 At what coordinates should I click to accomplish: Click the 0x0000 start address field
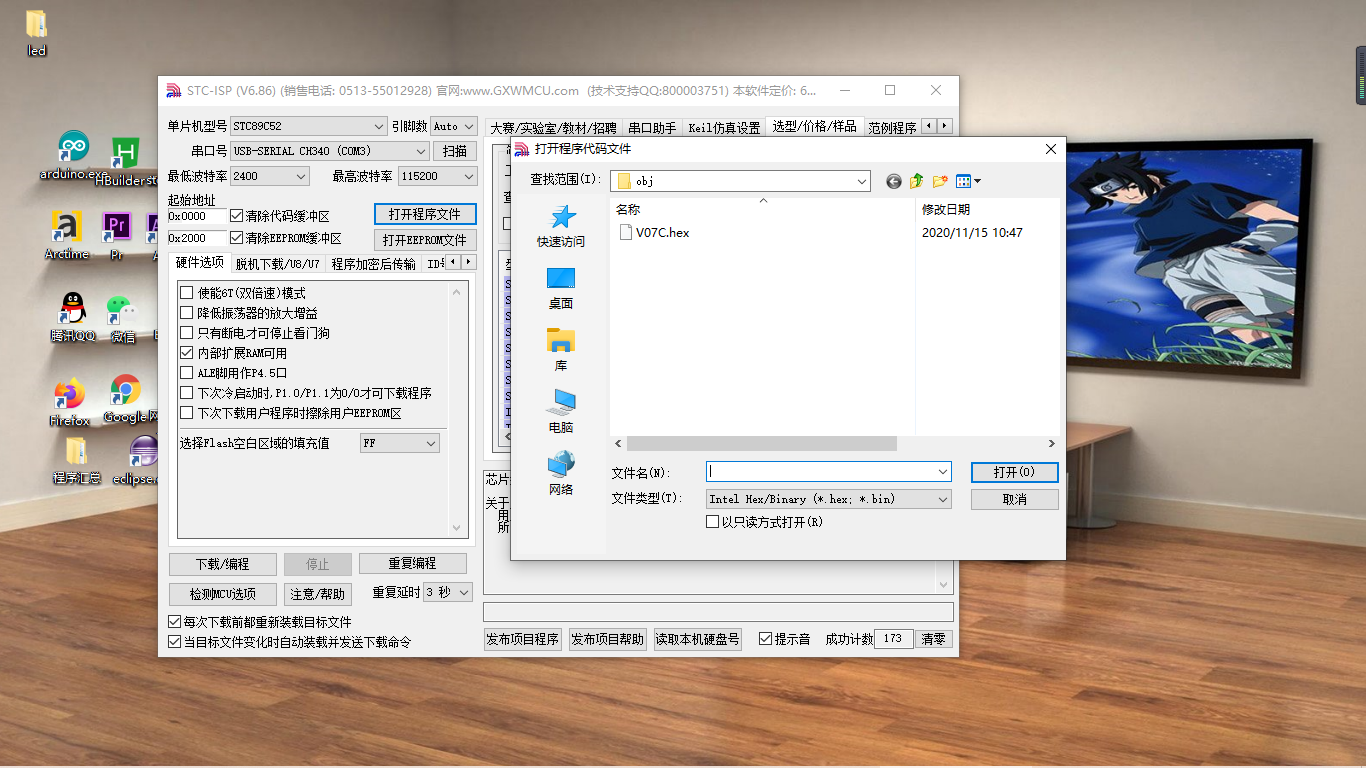(196, 216)
